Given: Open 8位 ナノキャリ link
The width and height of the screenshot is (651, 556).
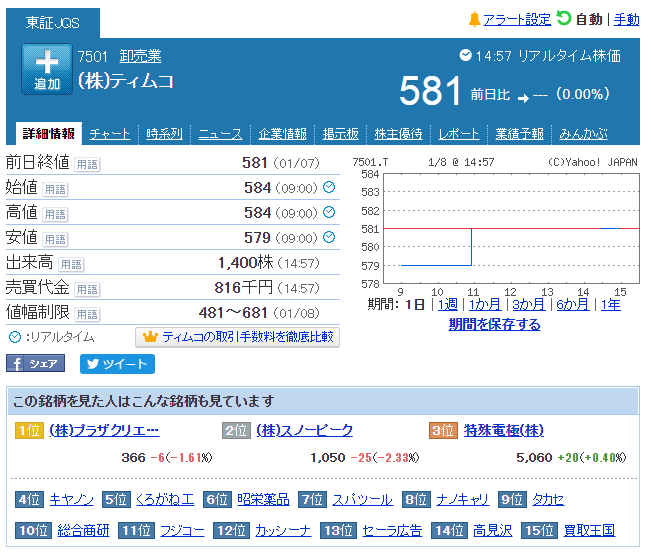Looking at the screenshot, I should pos(463,499).
